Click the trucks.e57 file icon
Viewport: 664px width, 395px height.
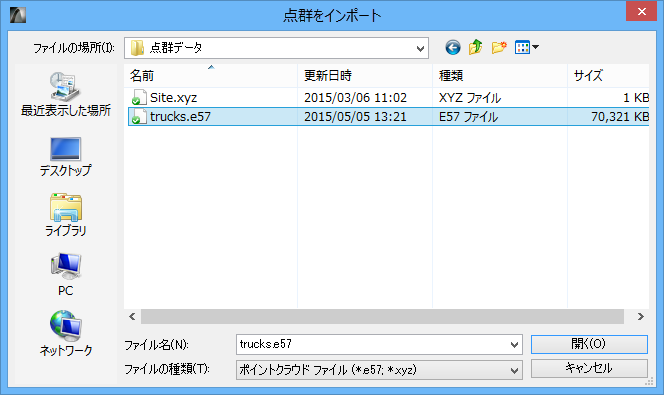pos(138,116)
